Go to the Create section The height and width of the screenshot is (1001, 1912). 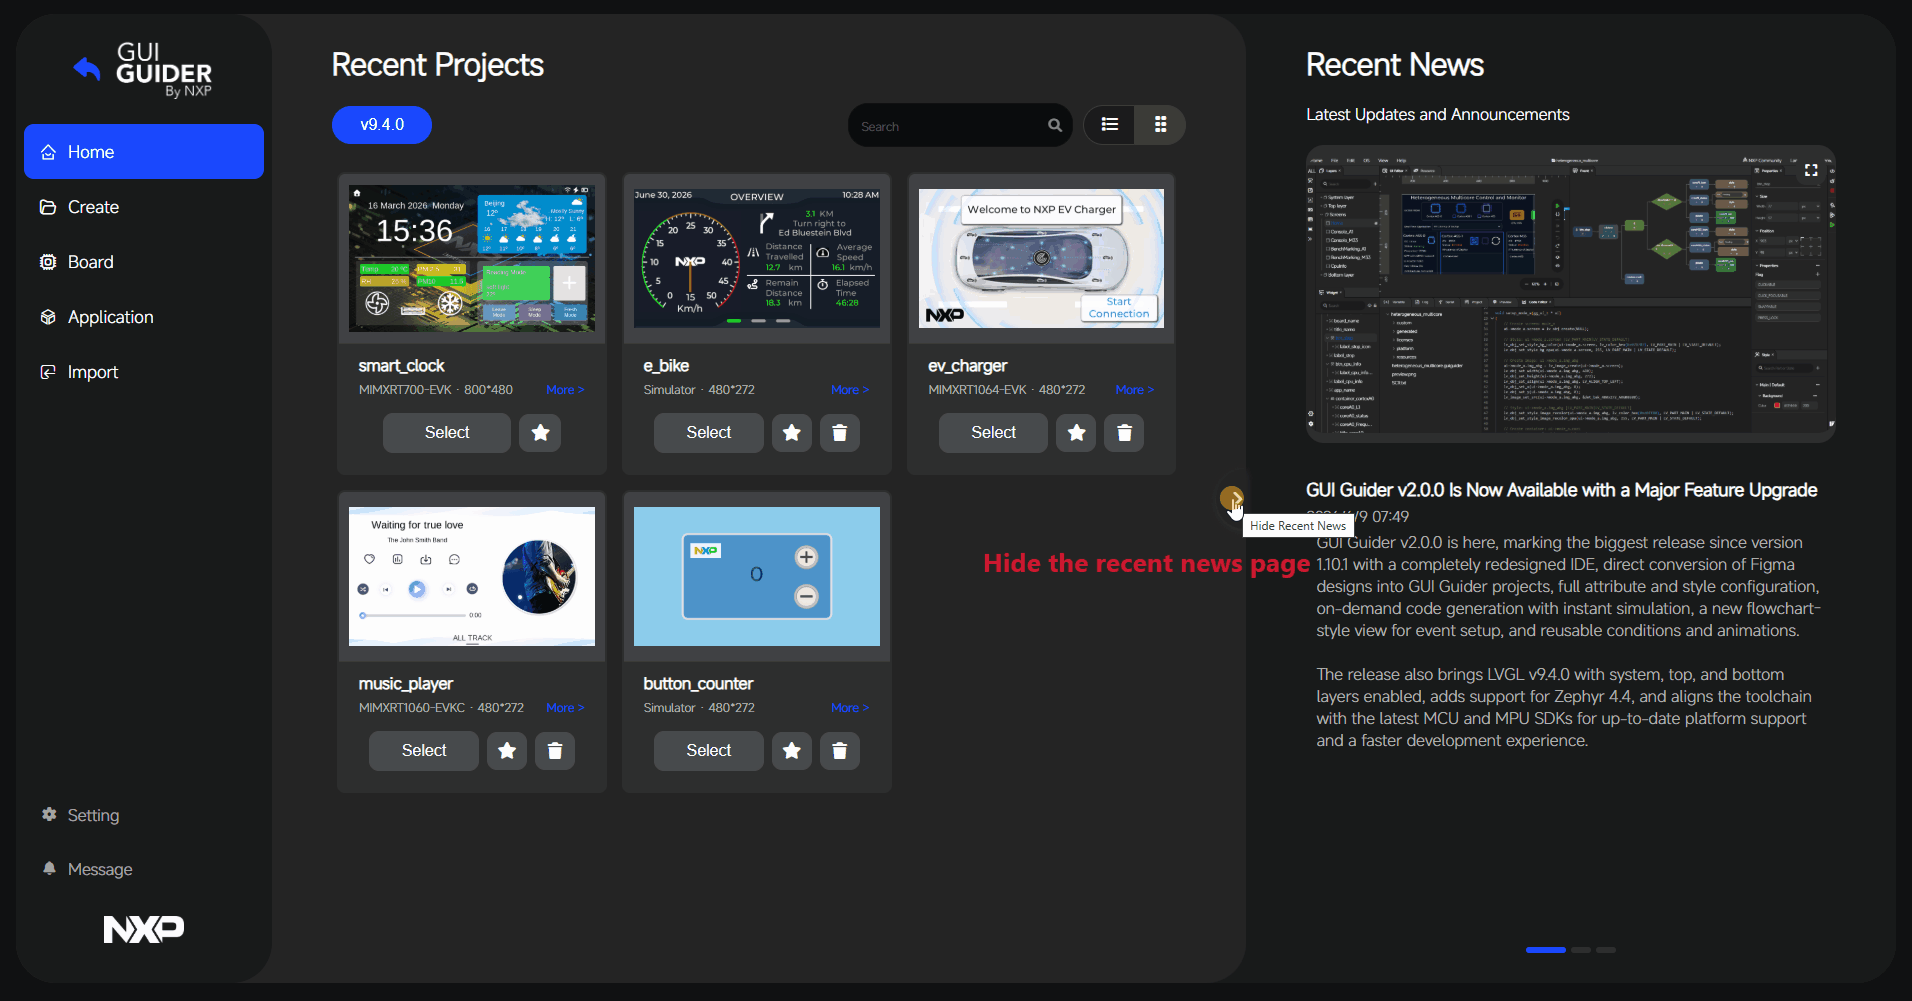(144, 207)
